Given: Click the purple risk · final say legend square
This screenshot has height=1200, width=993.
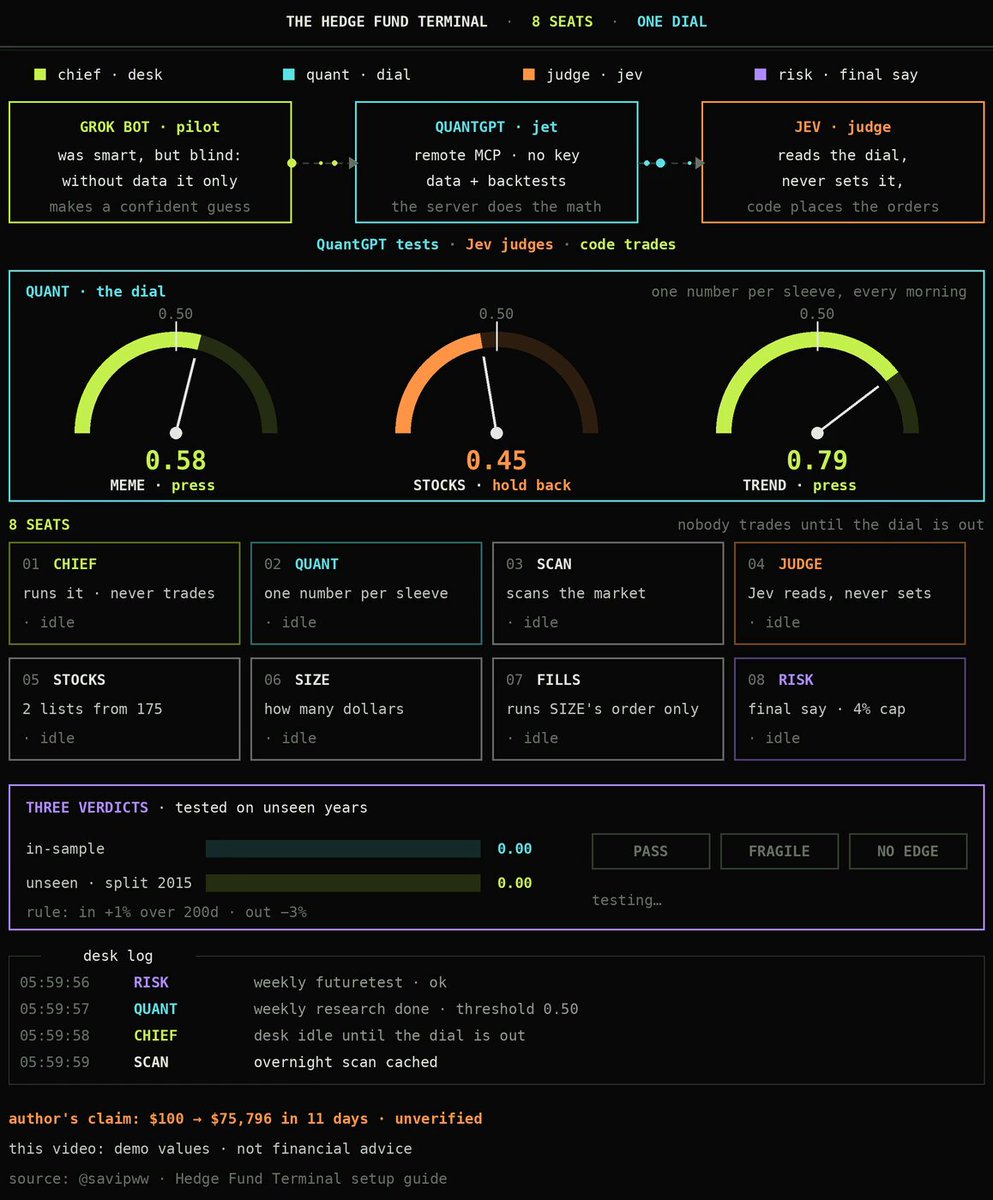Looking at the screenshot, I should tap(760, 74).
